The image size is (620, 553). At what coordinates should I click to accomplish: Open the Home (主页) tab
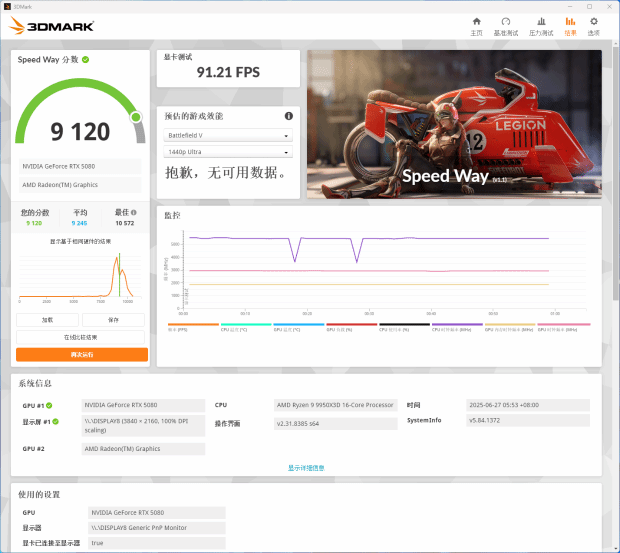point(476,26)
